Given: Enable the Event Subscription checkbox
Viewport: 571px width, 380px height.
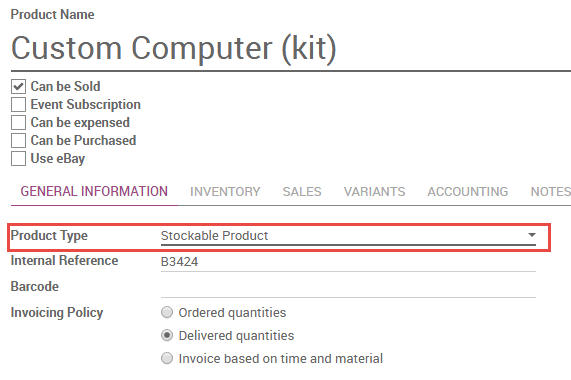Looking at the screenshot, I should click(x=18, y=104).
